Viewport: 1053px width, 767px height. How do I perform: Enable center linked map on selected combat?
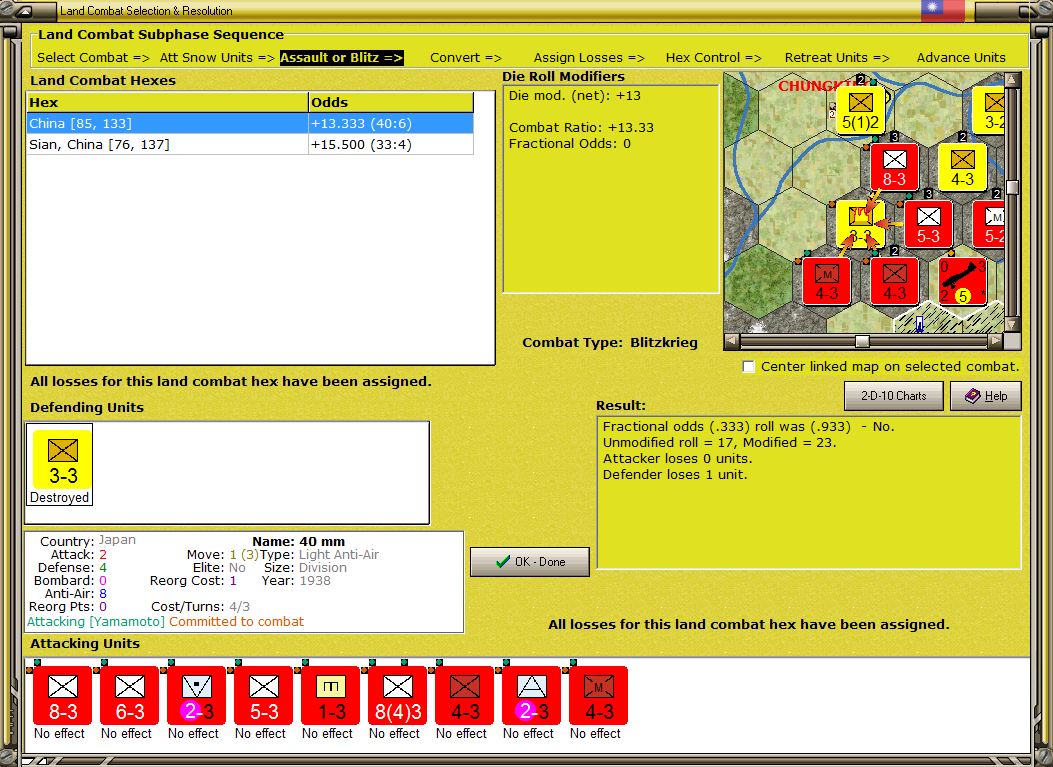coord(748,367)
